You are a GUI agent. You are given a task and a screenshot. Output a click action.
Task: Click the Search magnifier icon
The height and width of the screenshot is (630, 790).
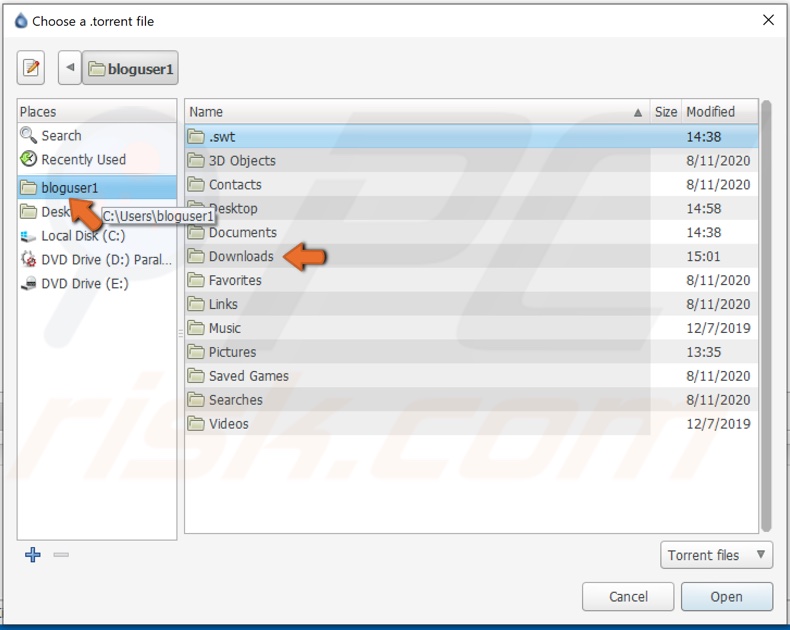pos(28,135)
